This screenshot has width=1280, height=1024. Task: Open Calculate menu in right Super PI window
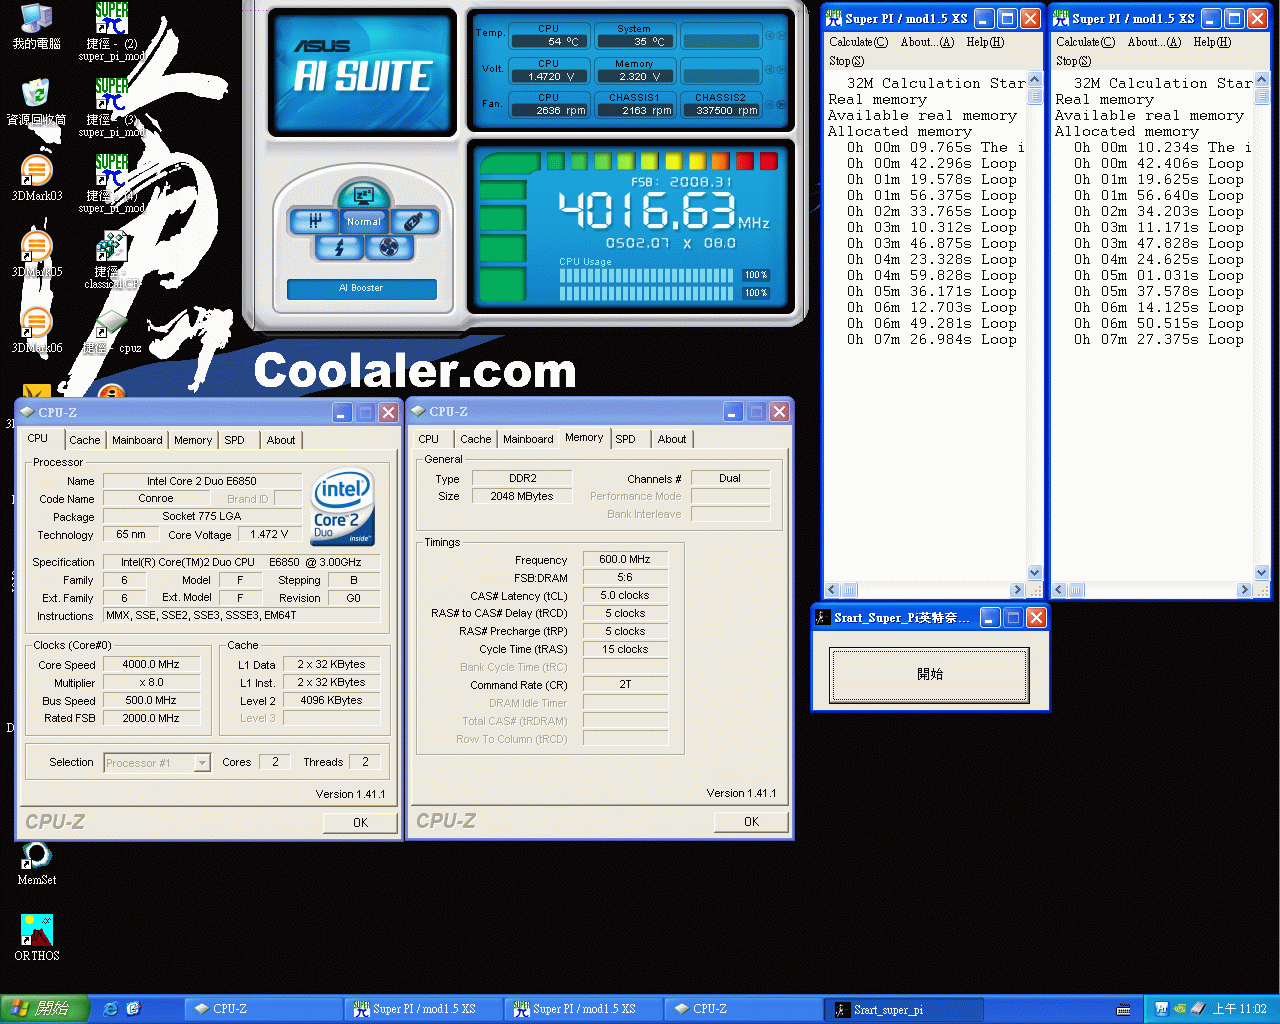[x=1085, y=42]
